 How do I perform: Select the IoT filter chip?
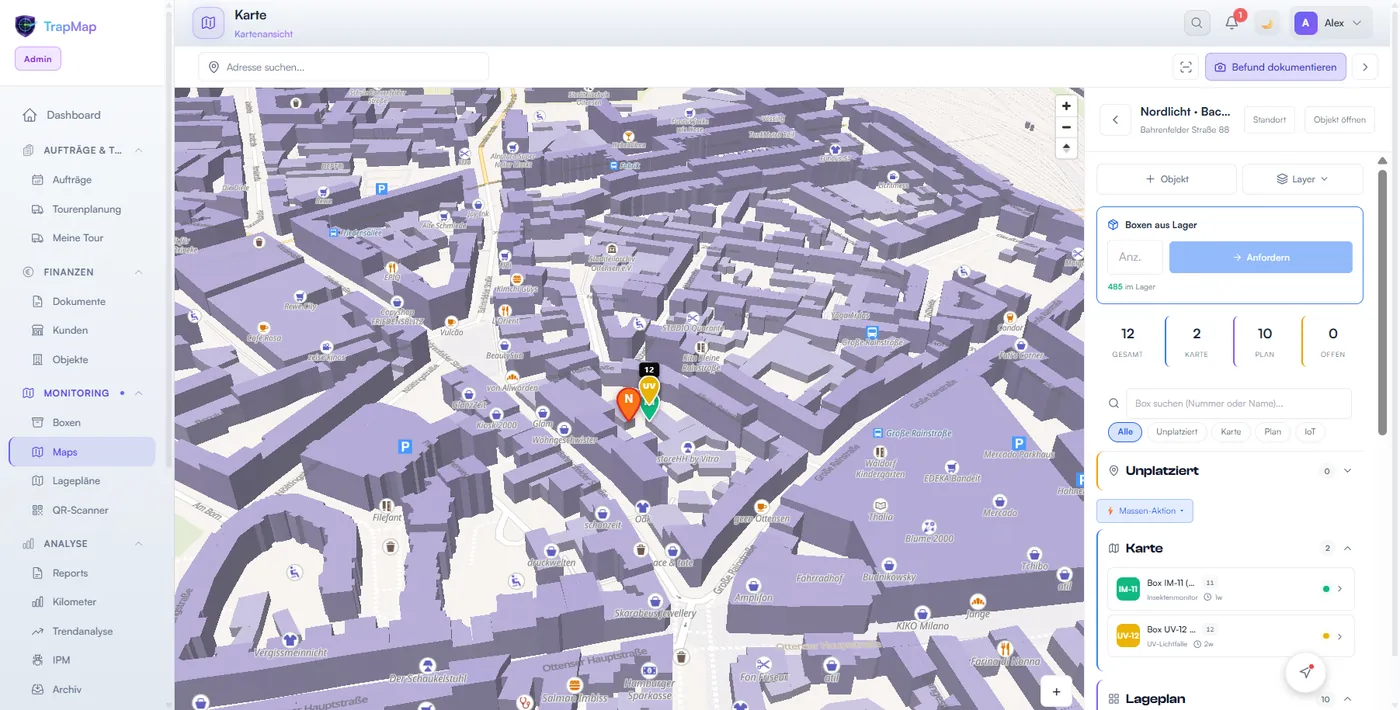tap(1310, 432)
